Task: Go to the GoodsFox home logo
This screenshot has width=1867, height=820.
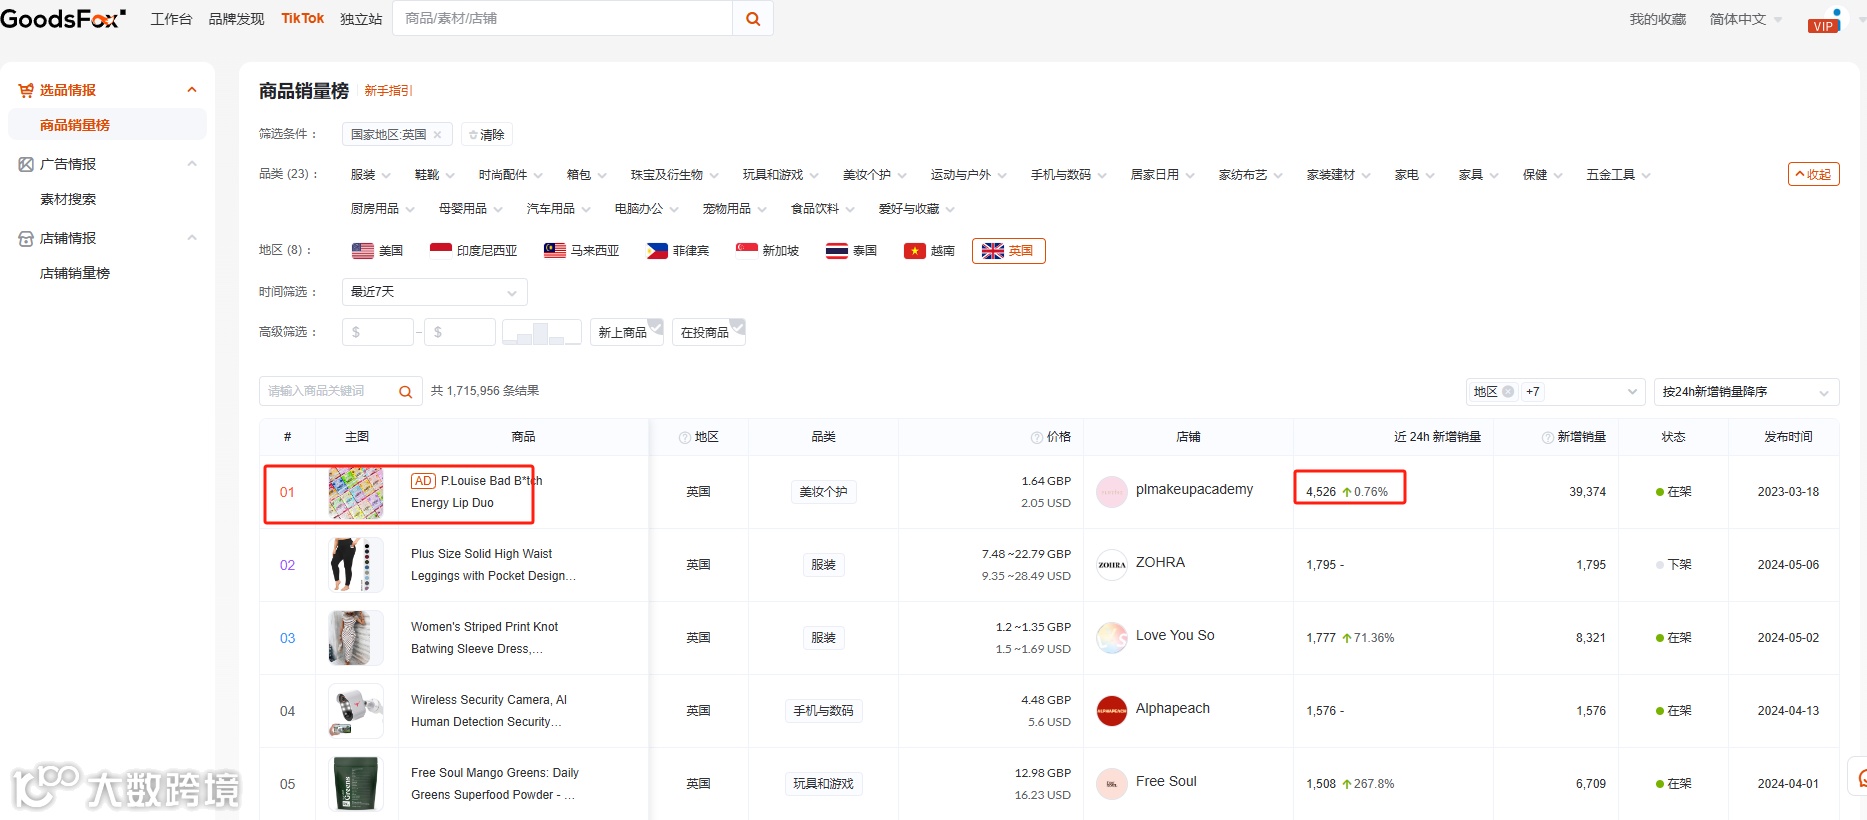Action: pos(62,18)
